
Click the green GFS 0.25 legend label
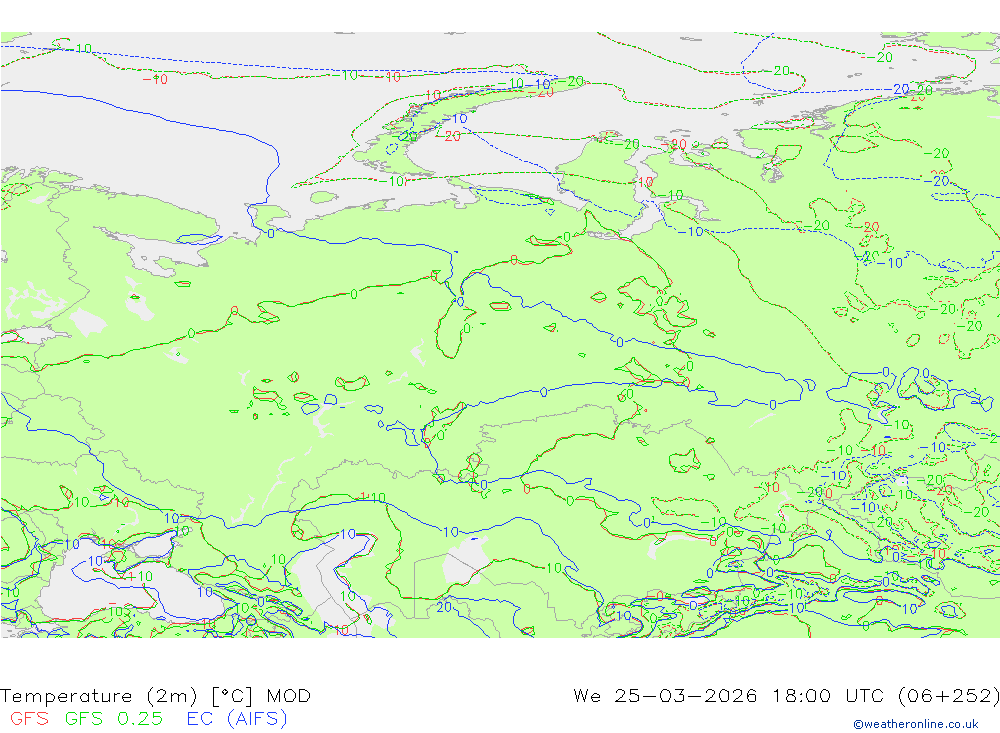[114, 718]
